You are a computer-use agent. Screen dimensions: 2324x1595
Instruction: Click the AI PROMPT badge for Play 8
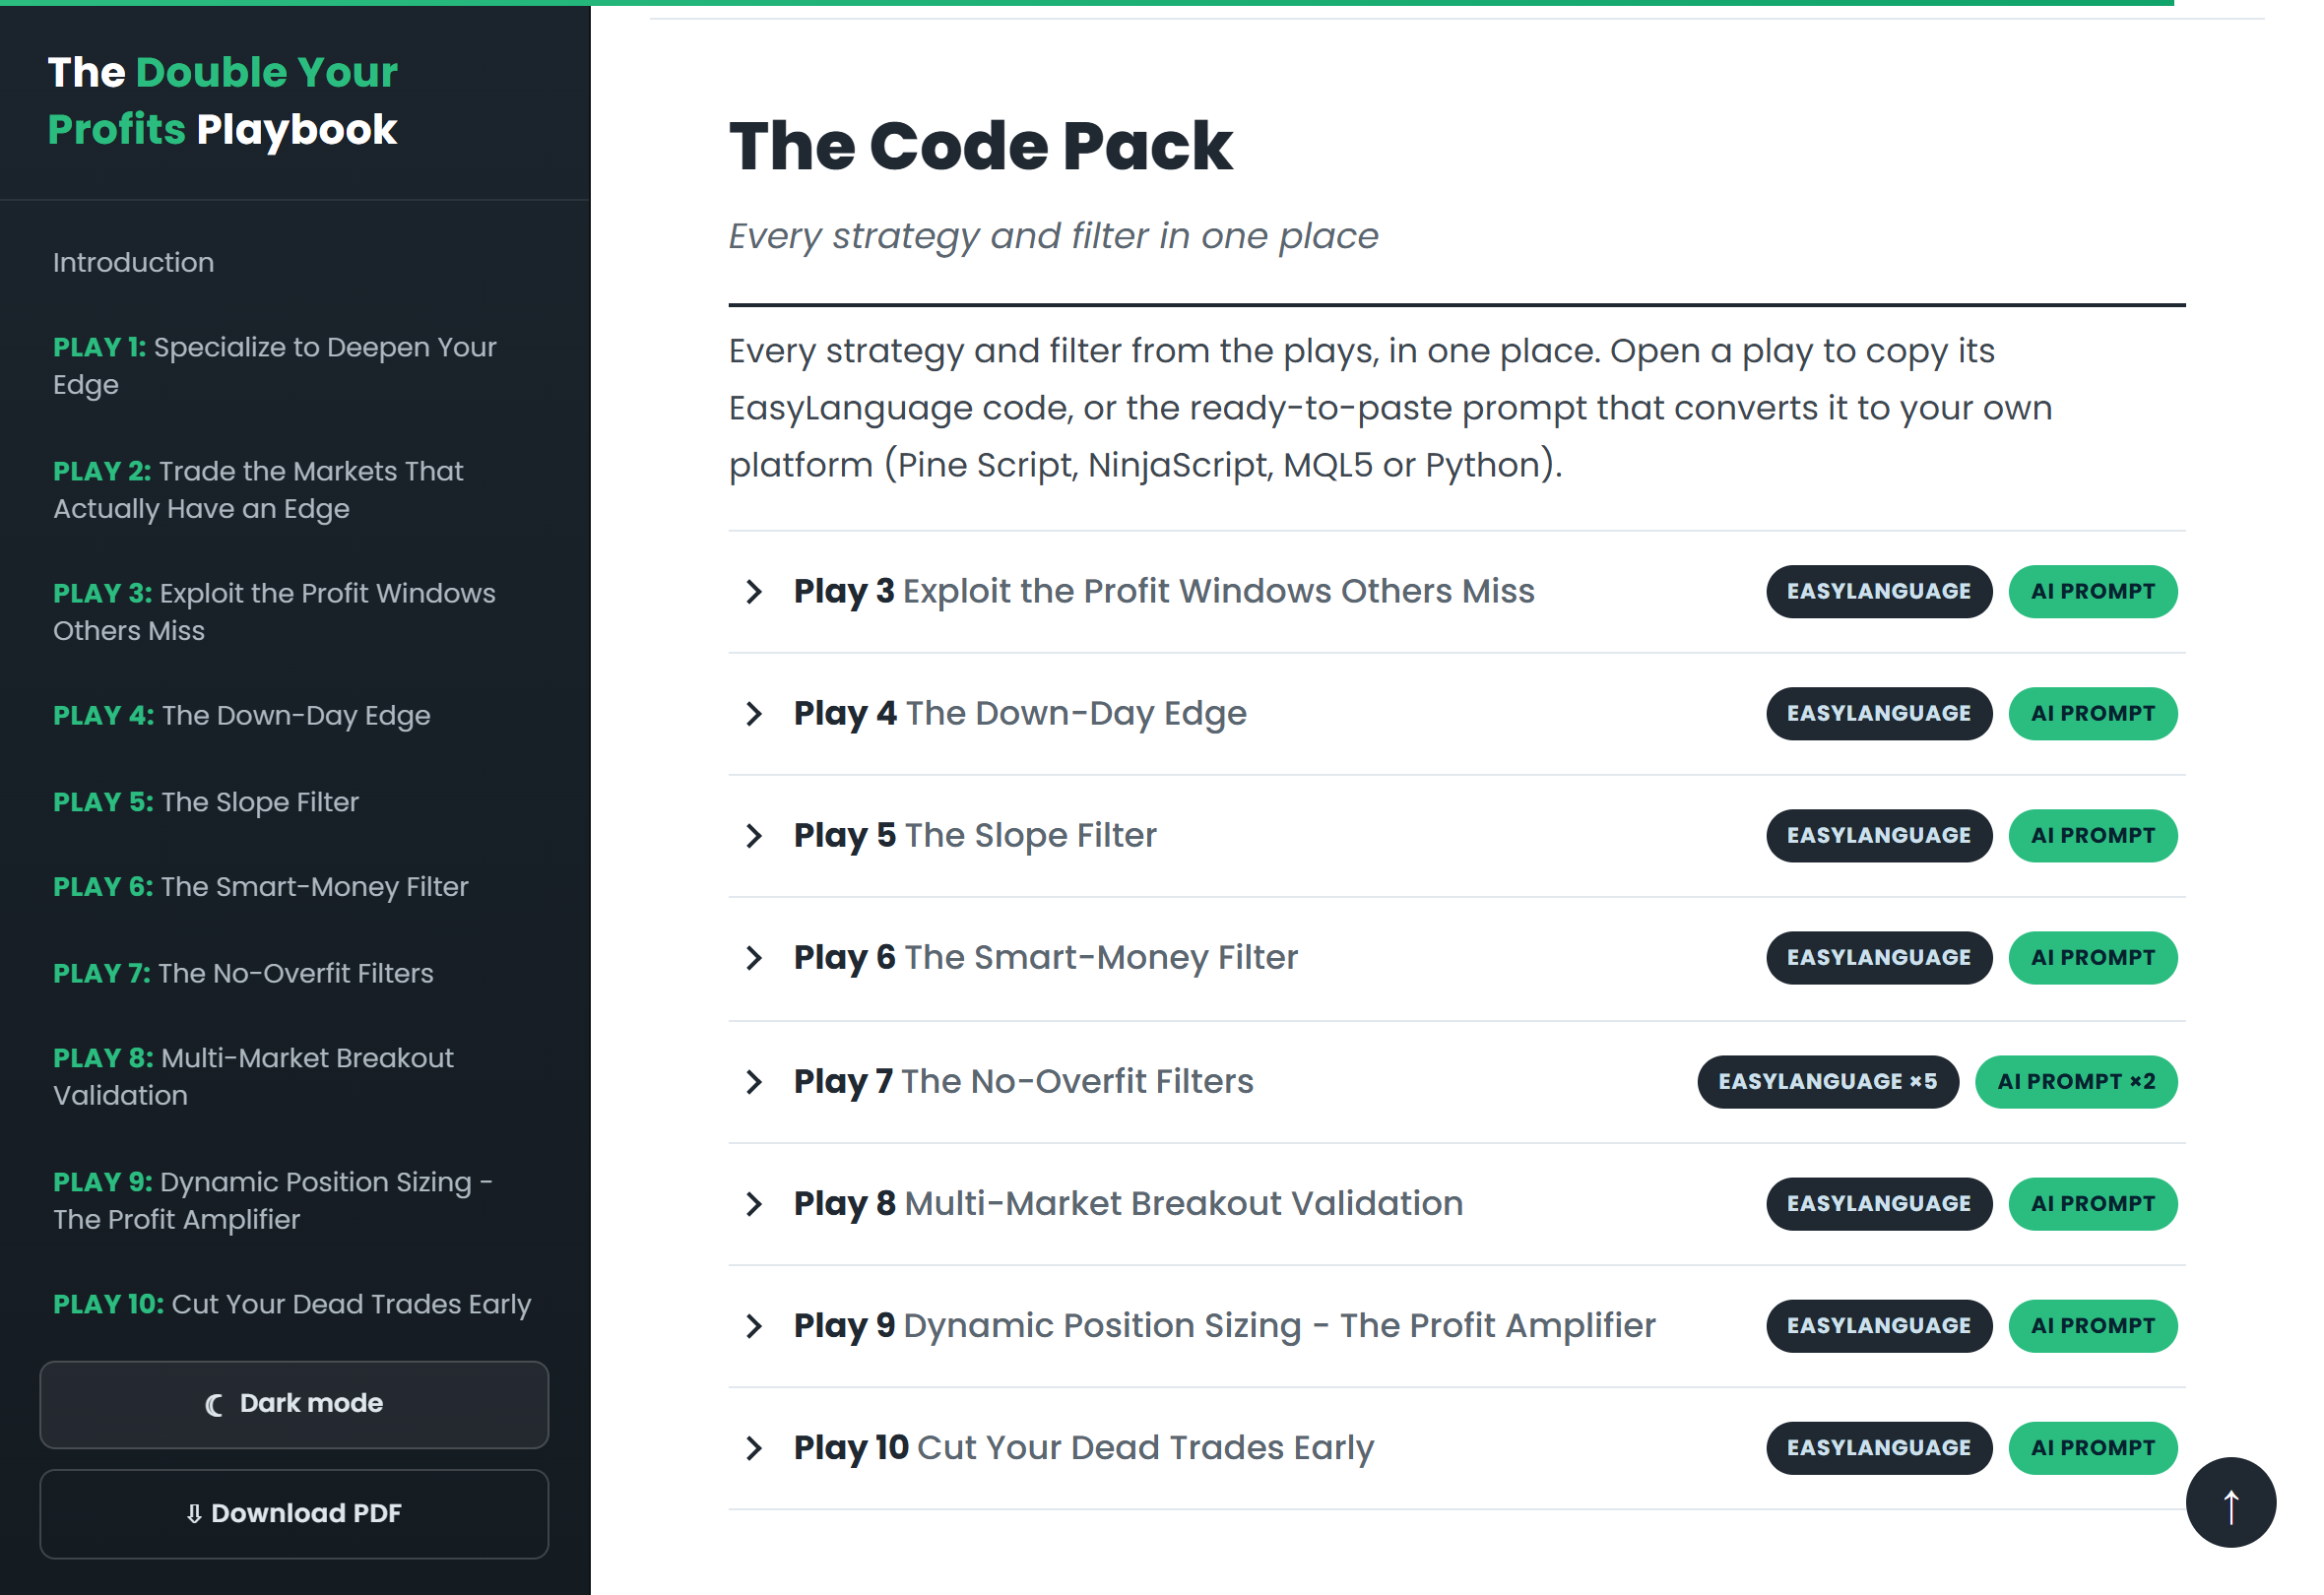(x=2092, y=1203)
